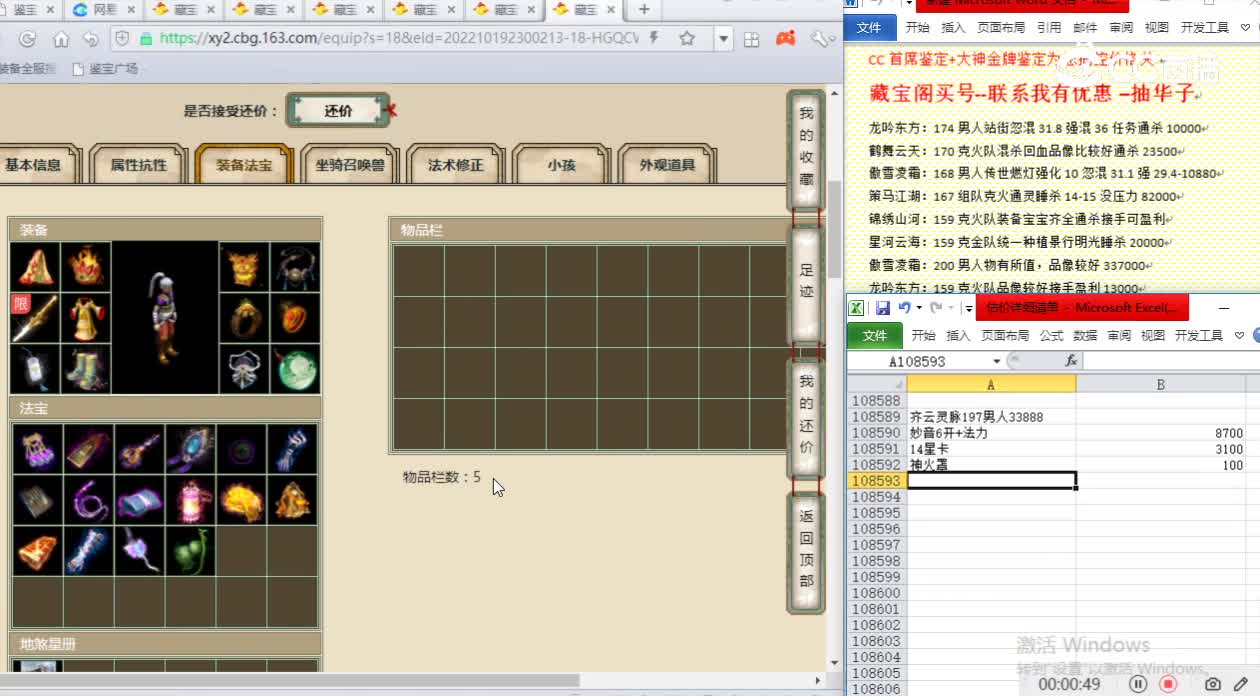
Task: Select the golden mask equipment icon
Action: coord(244,267)
